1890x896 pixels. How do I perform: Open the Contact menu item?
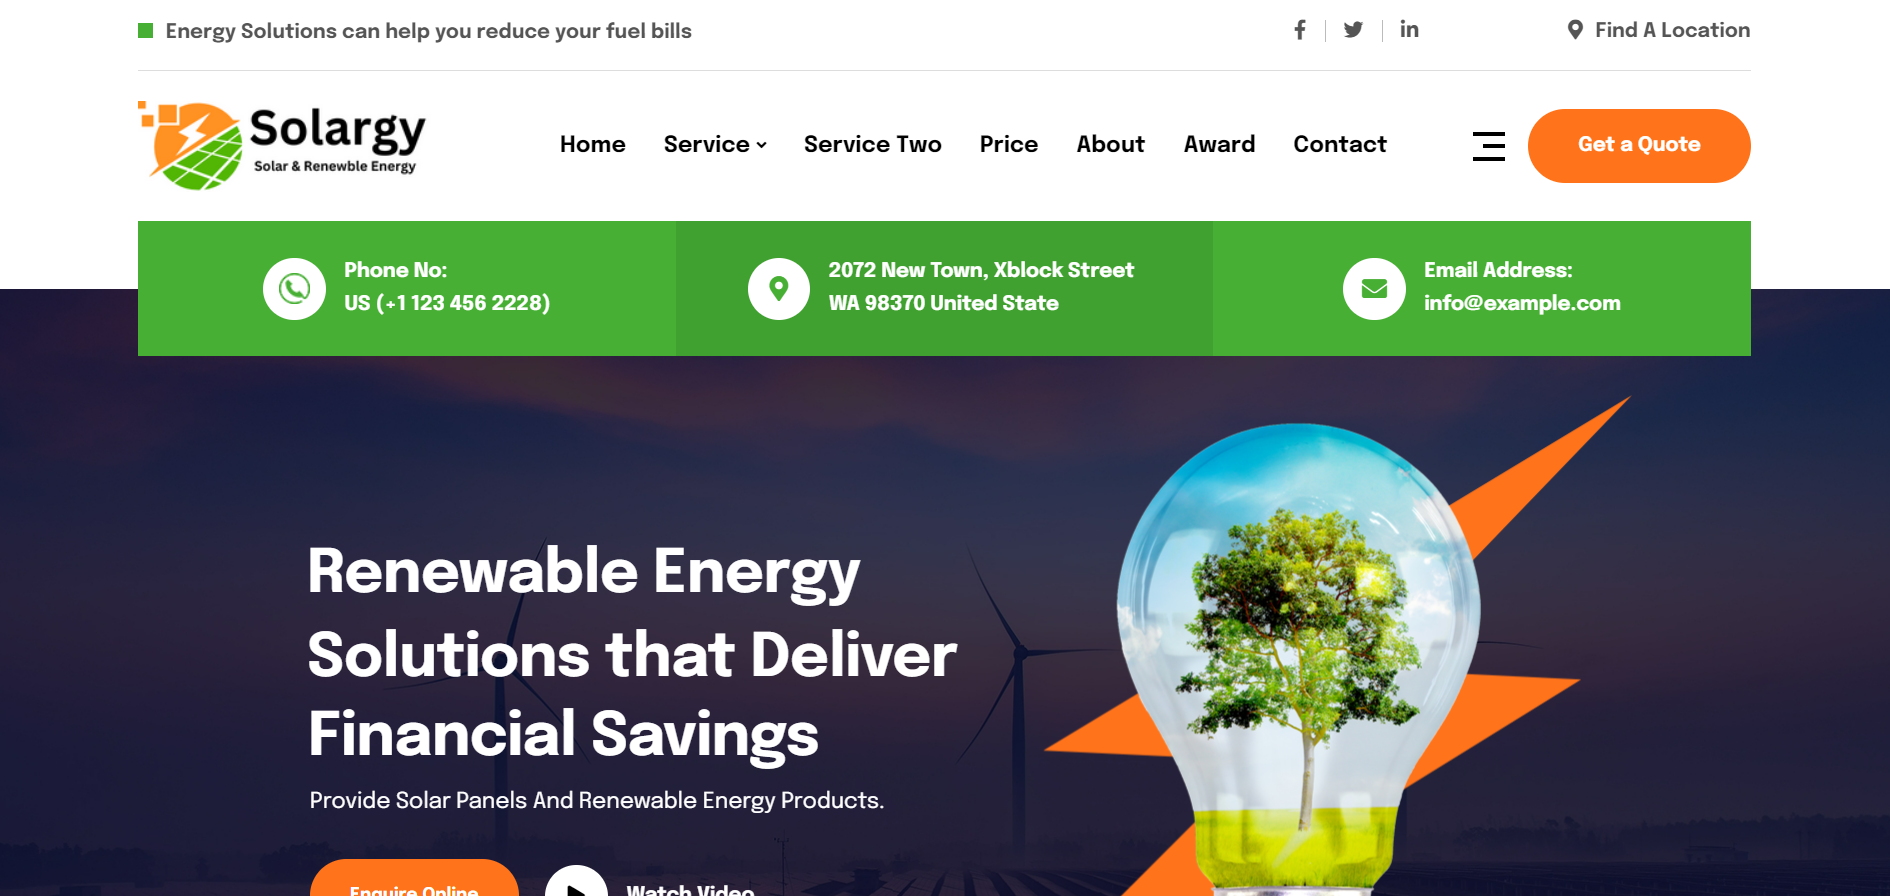click(1340, 144)
